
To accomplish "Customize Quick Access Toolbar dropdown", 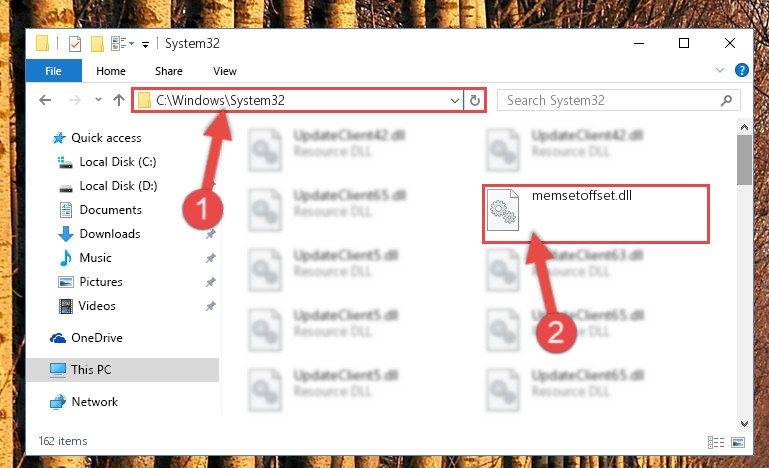I will coord(145,45).
